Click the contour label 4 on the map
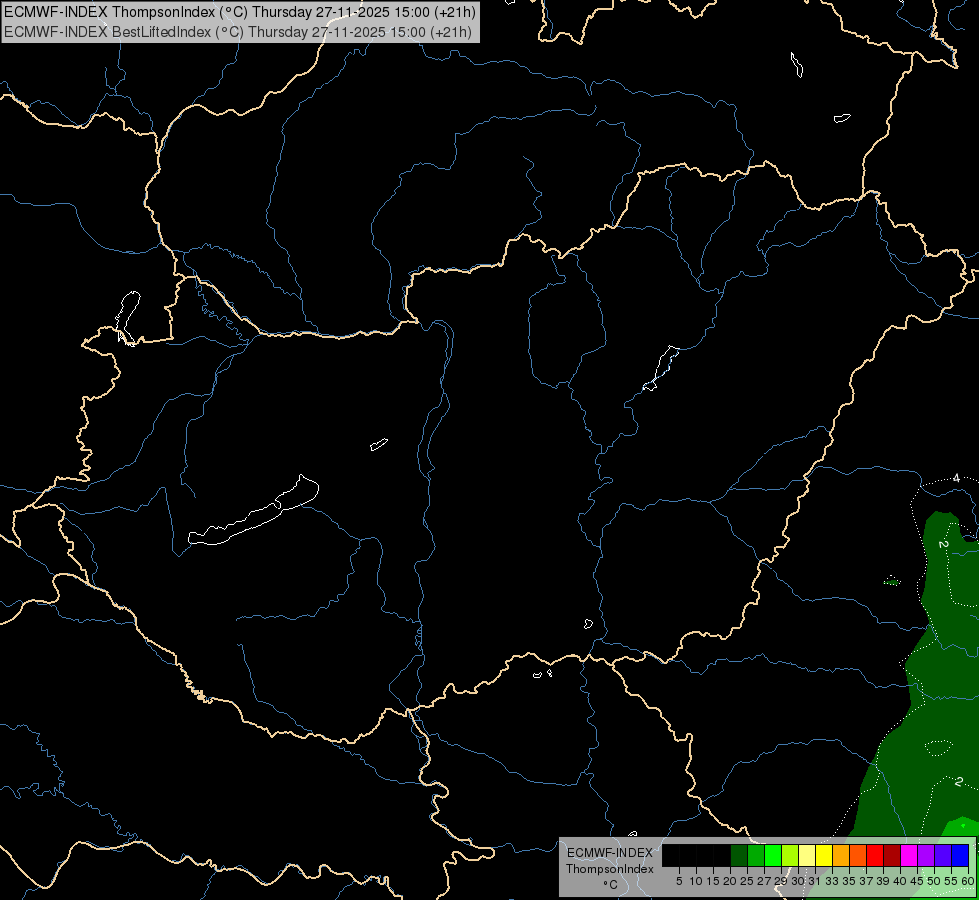Image resolution: width=979 pixels, height=900 pixels. coord(956,478)
